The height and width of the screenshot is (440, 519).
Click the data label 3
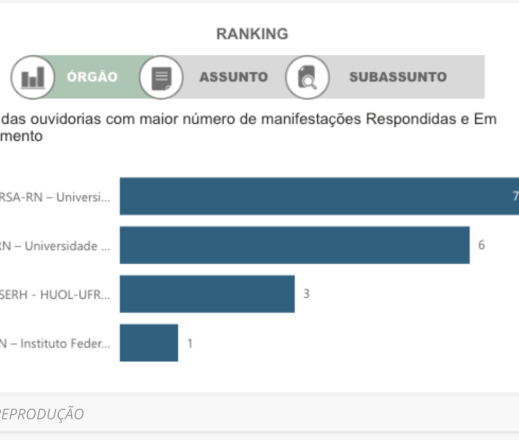click(307, 294)
